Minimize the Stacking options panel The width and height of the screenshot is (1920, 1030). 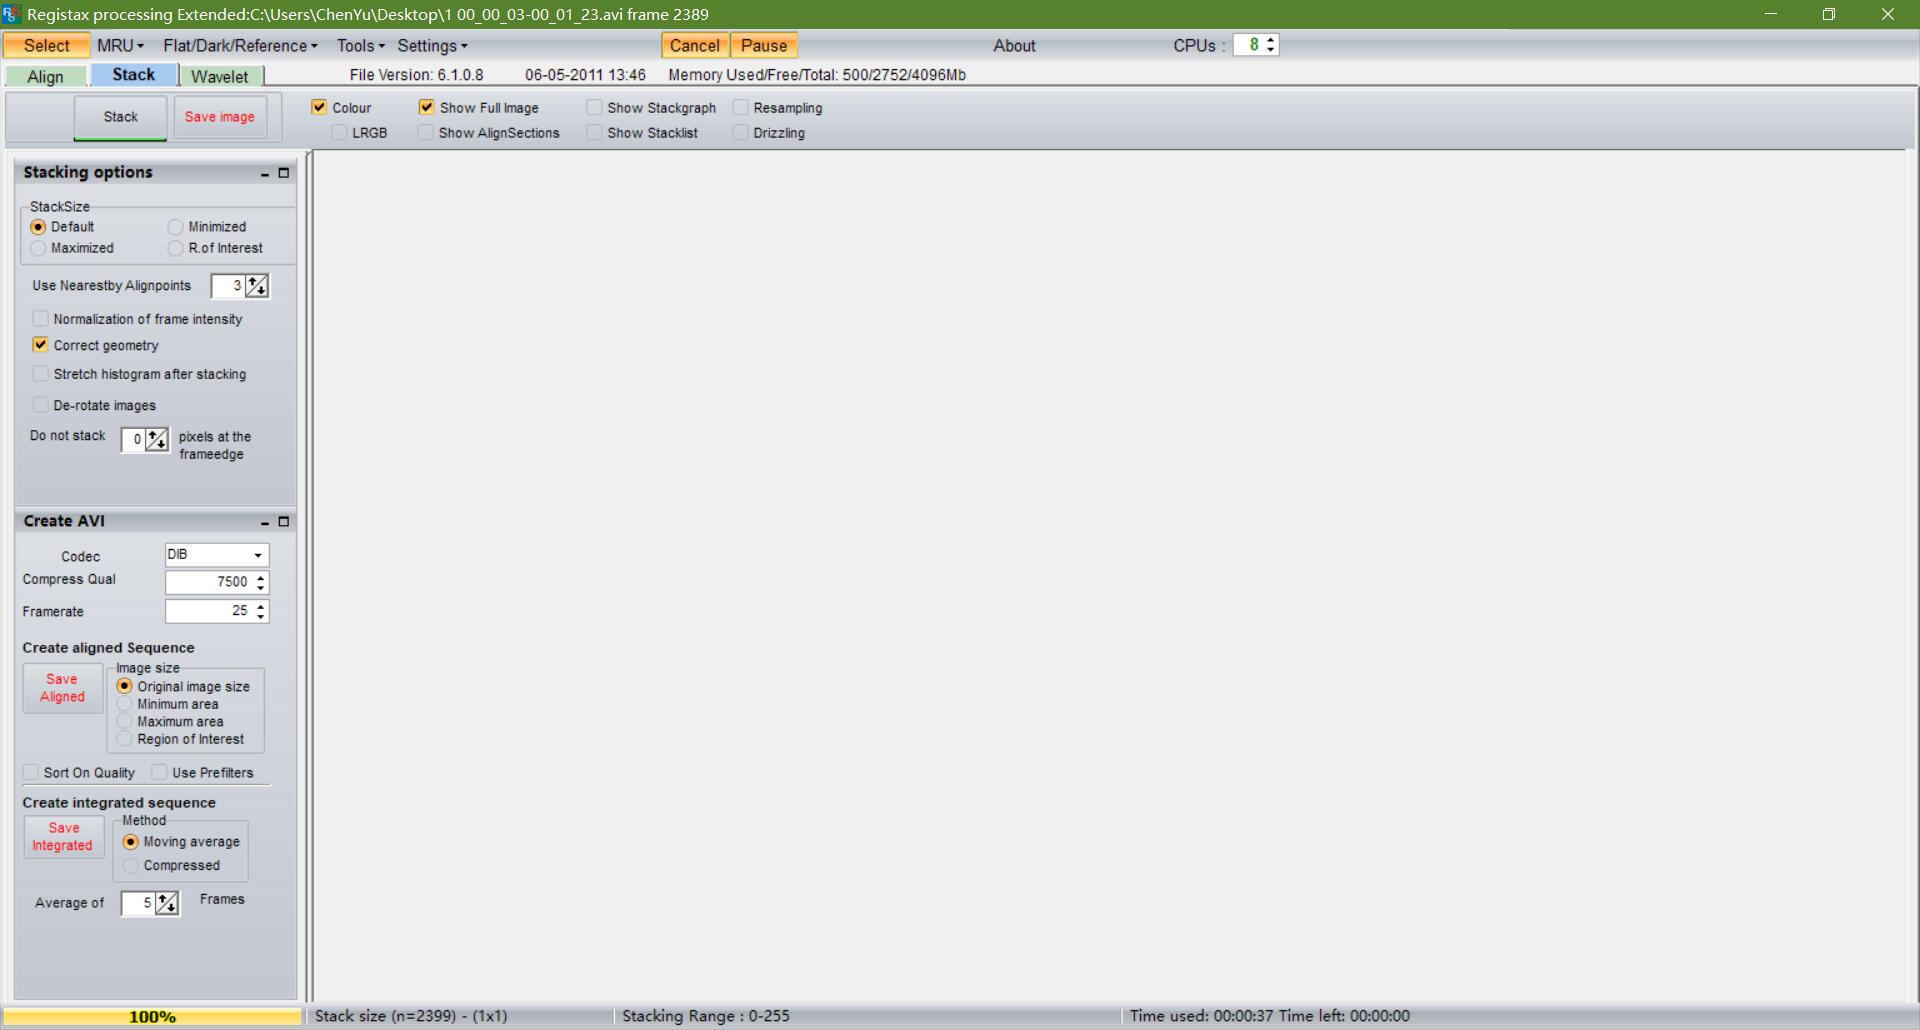[265, 173]
